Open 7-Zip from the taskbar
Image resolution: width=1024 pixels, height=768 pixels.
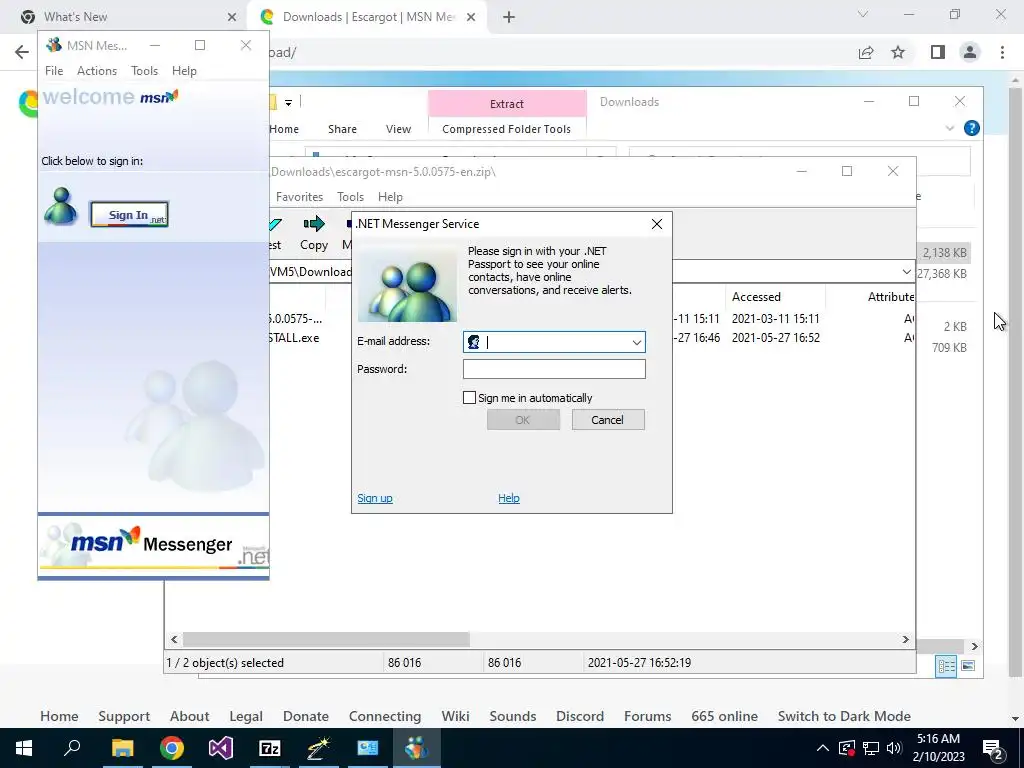(270, 748)
